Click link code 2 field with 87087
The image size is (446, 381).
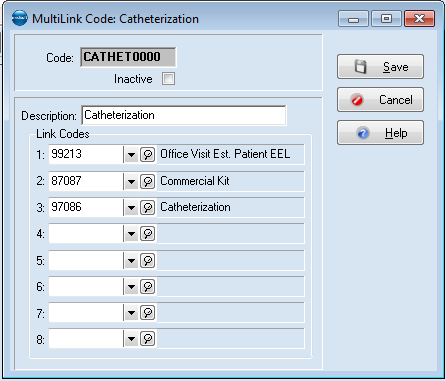pyautogui.click(x=86, y=181)
